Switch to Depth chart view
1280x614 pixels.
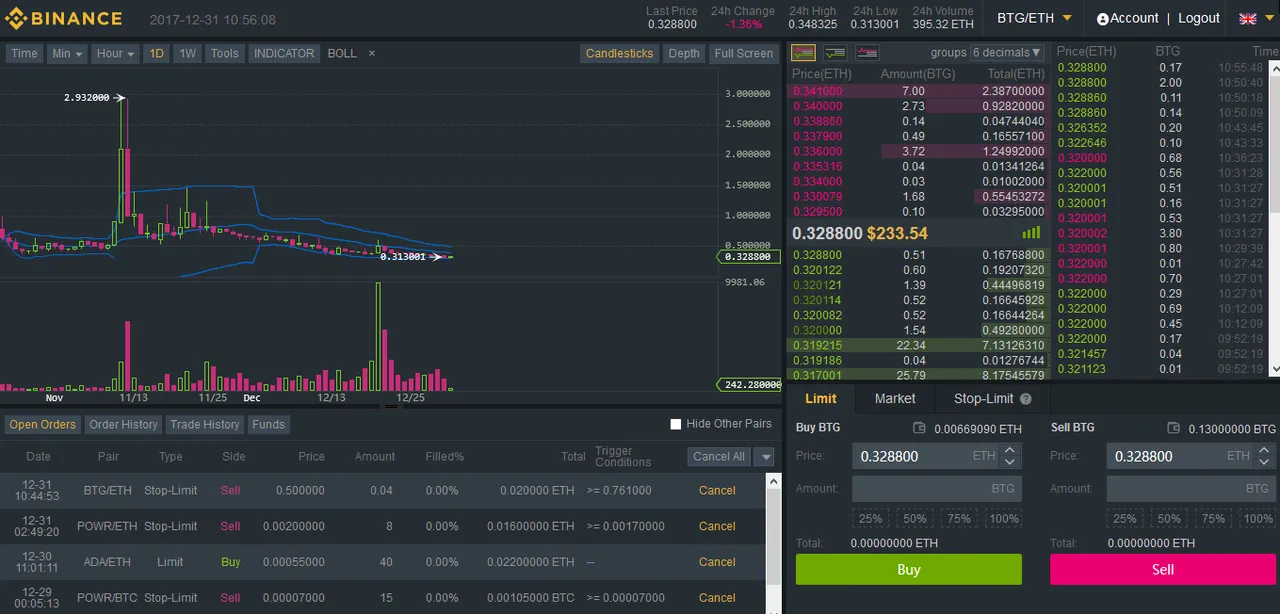[684, 53]
